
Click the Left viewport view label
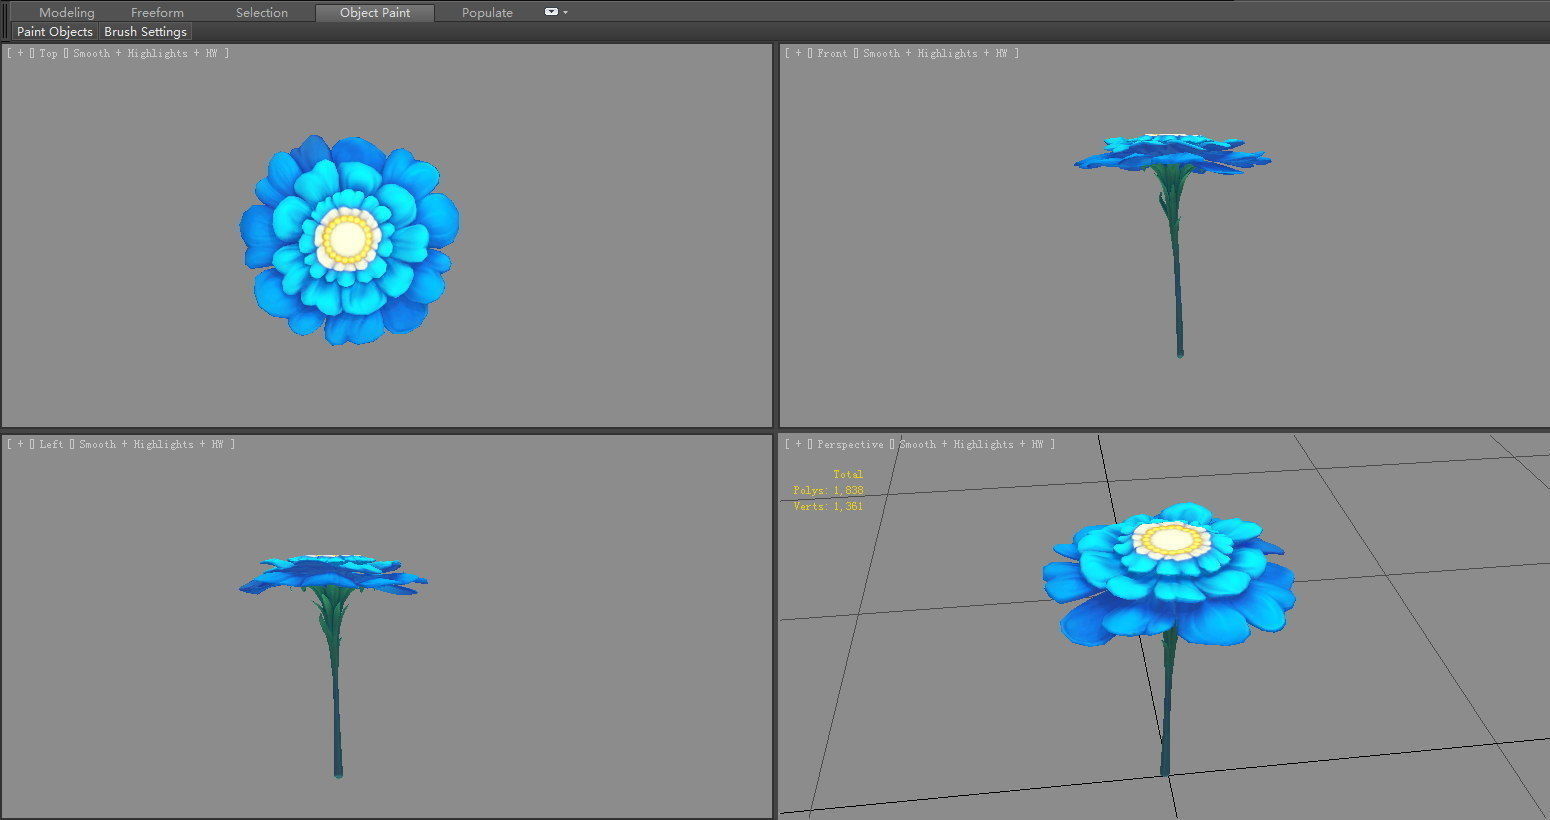click(52, 445)
